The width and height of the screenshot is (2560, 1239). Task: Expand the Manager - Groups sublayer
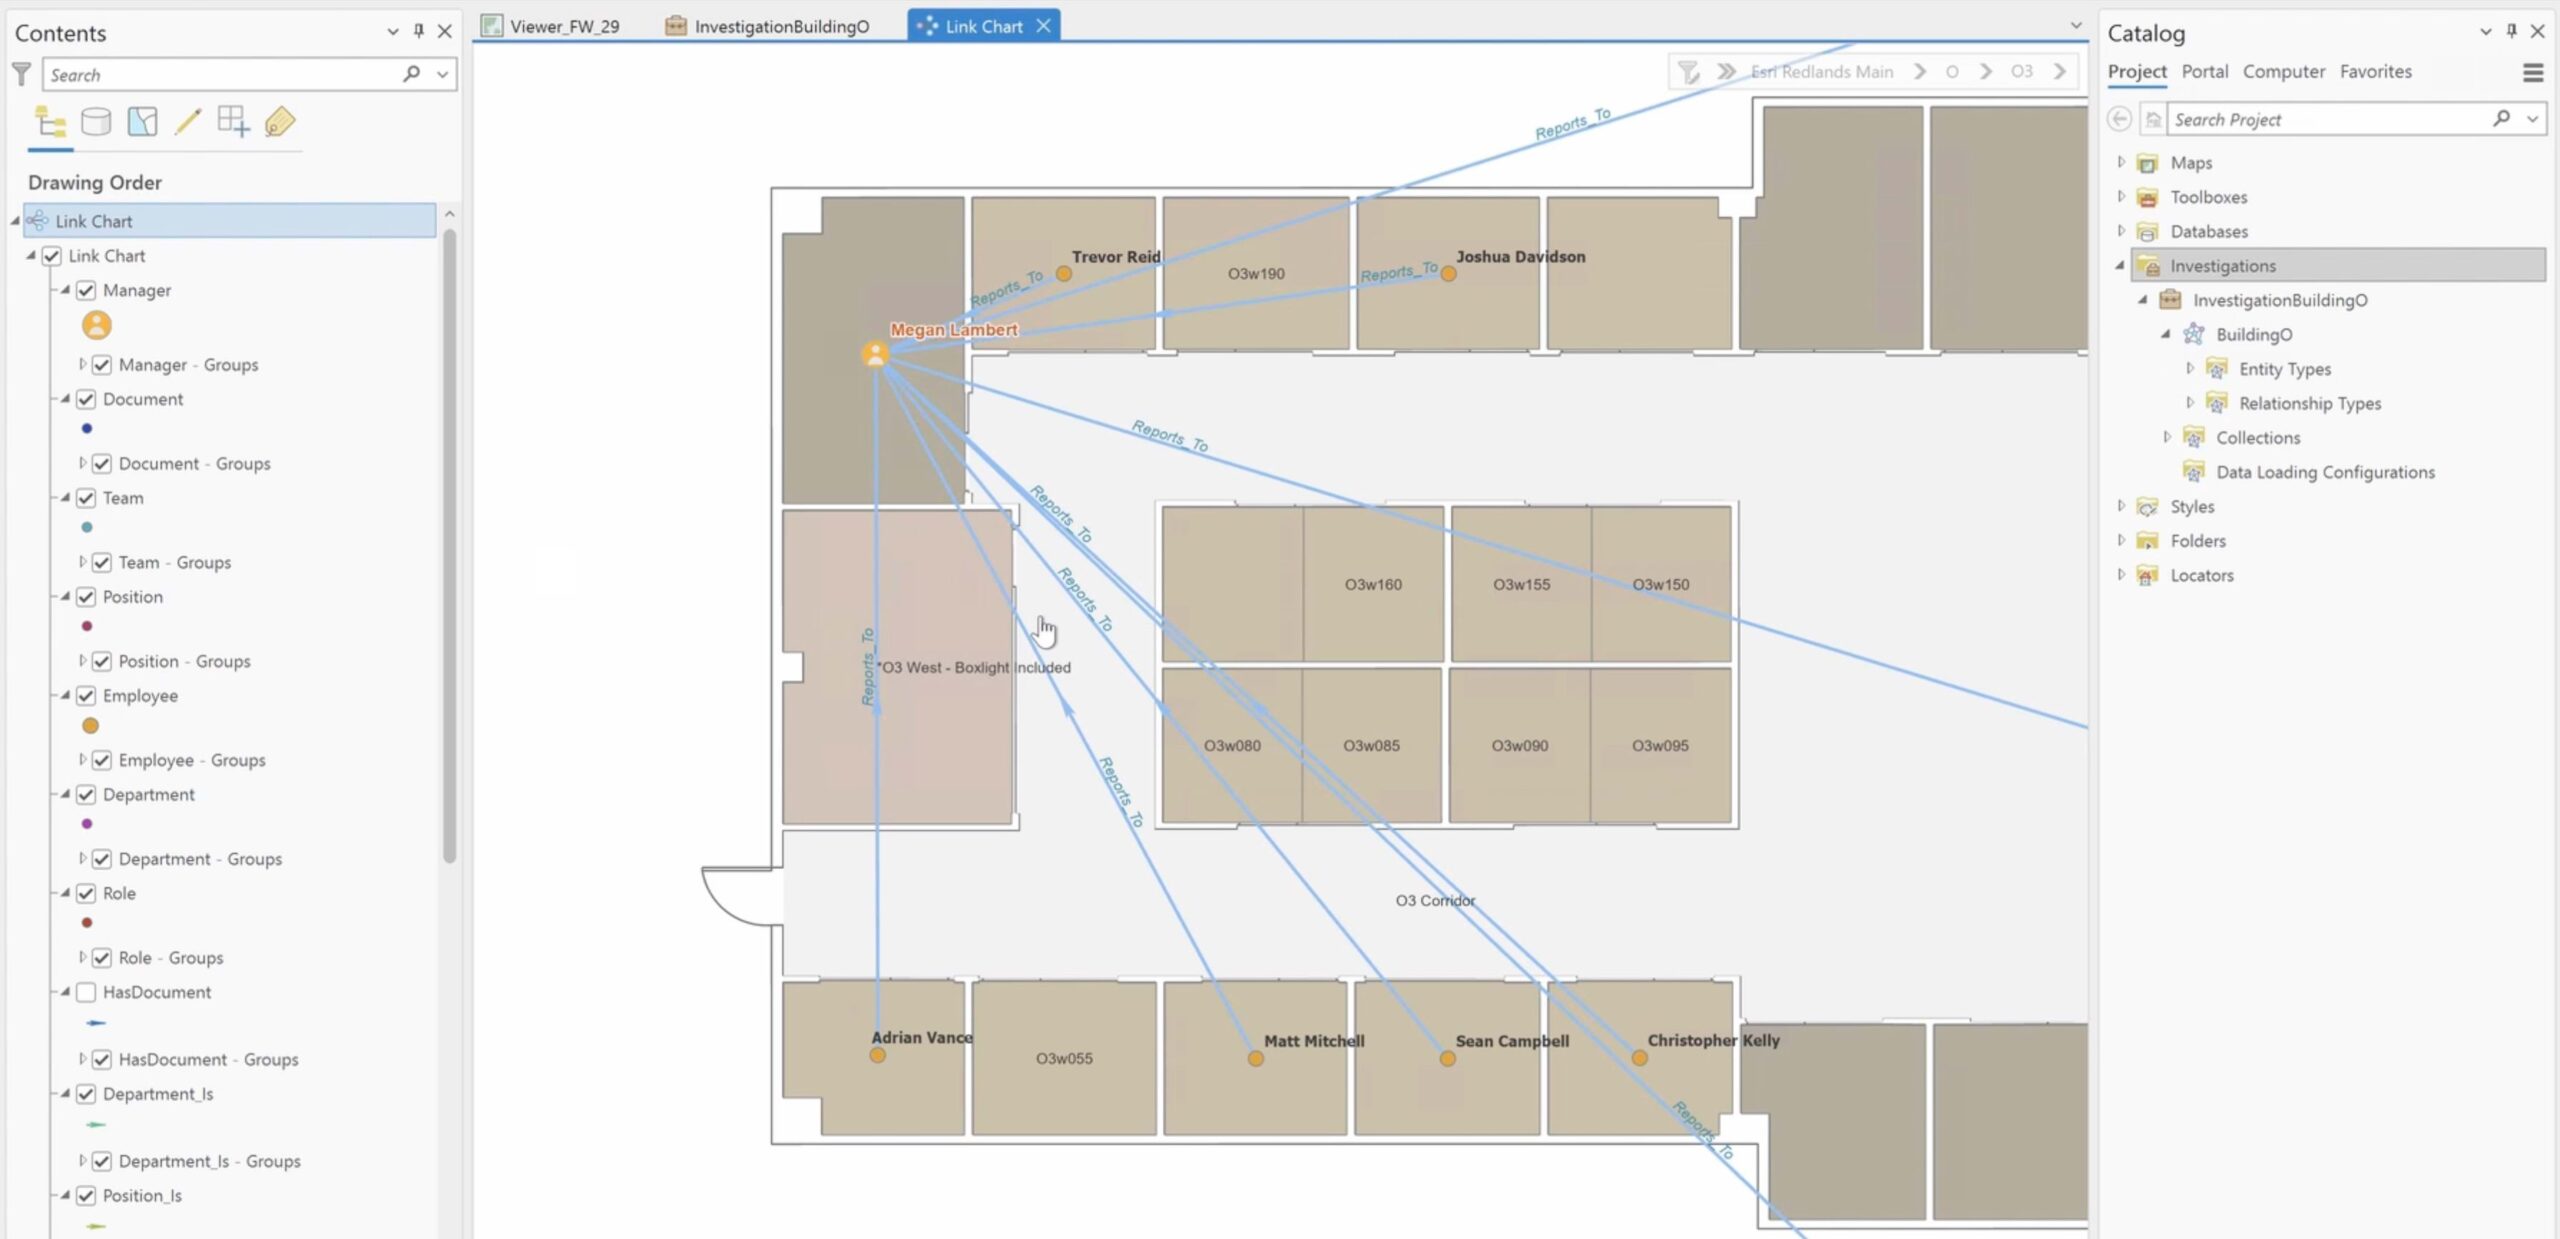[82, 364]
